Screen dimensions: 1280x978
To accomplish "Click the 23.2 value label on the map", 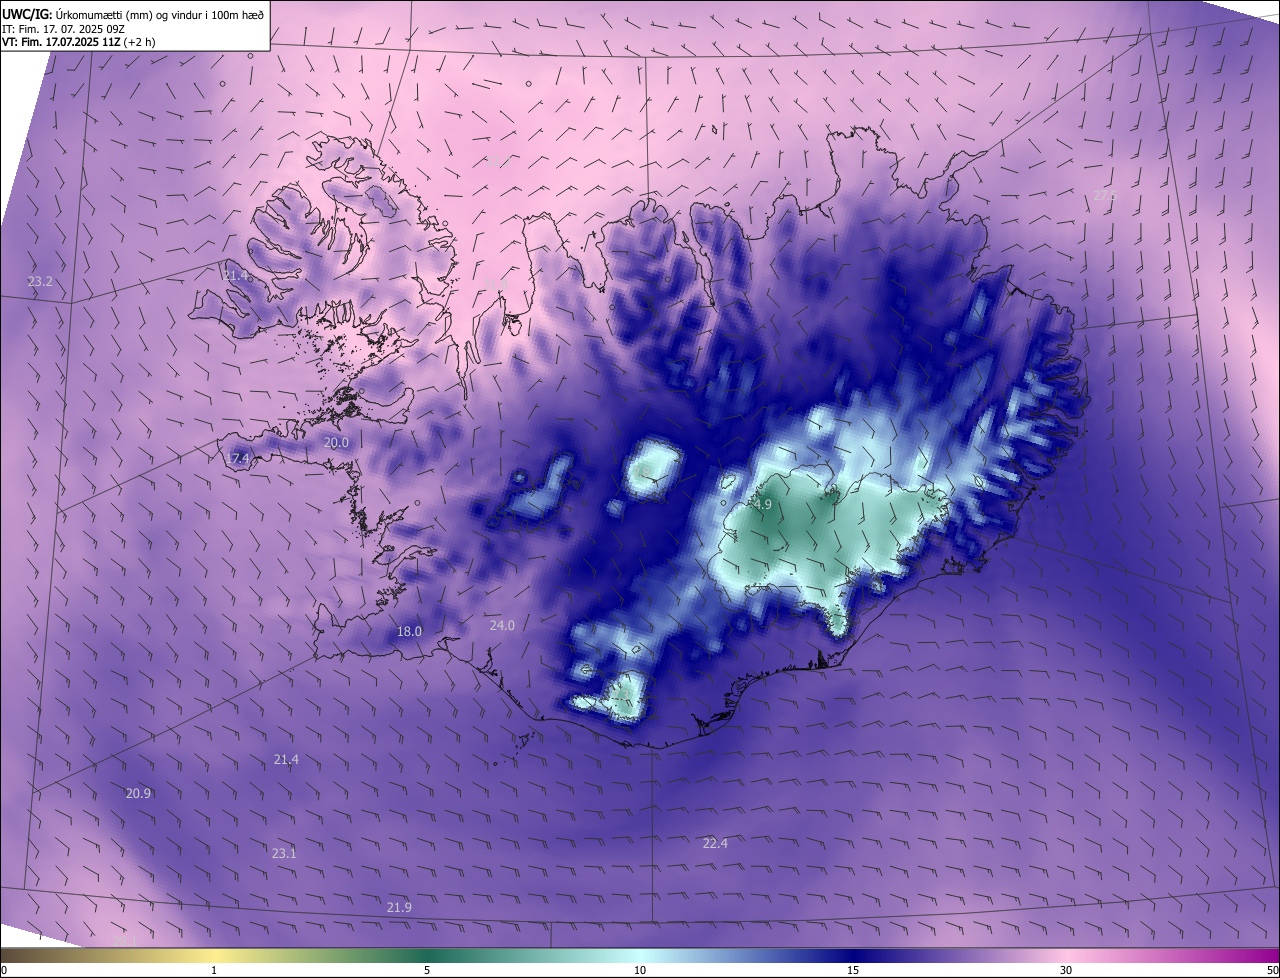I will 40,282.
